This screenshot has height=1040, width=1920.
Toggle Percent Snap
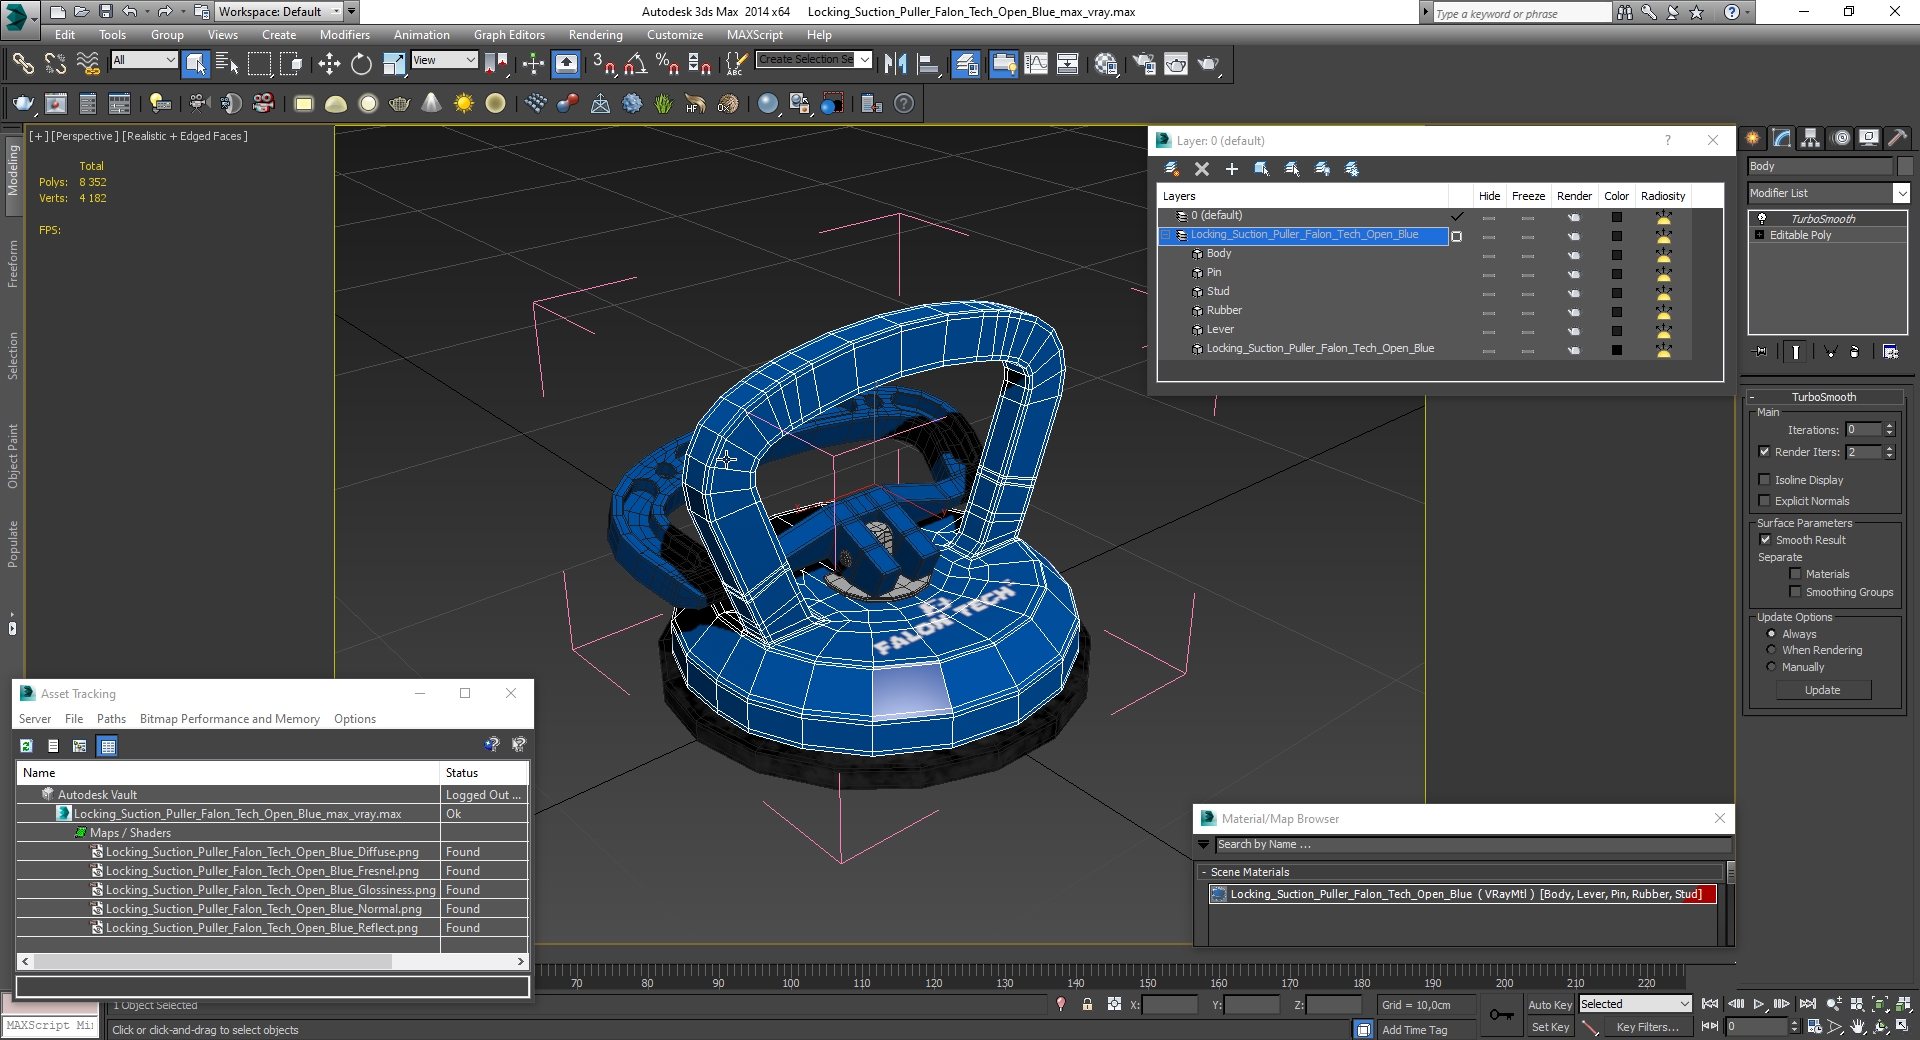(x=667, y=64)
